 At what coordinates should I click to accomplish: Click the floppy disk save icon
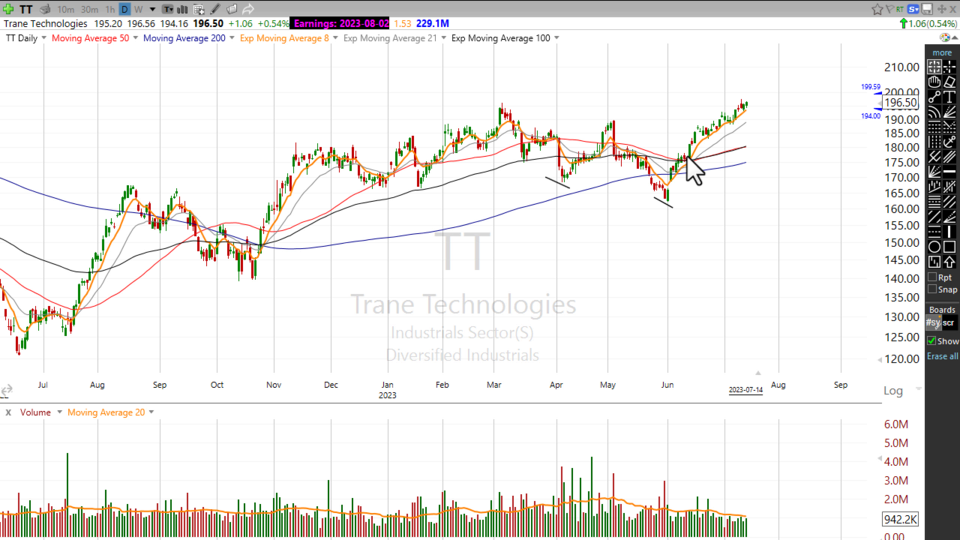[928, 9]
